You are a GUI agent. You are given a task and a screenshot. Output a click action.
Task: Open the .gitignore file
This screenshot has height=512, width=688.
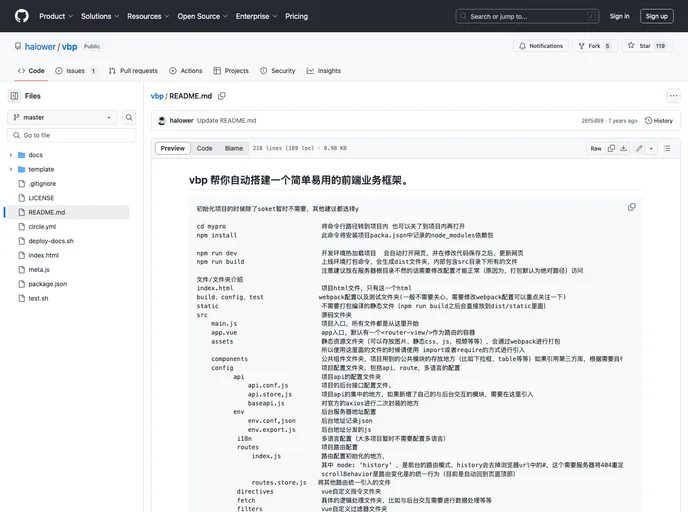coord(42,184)
